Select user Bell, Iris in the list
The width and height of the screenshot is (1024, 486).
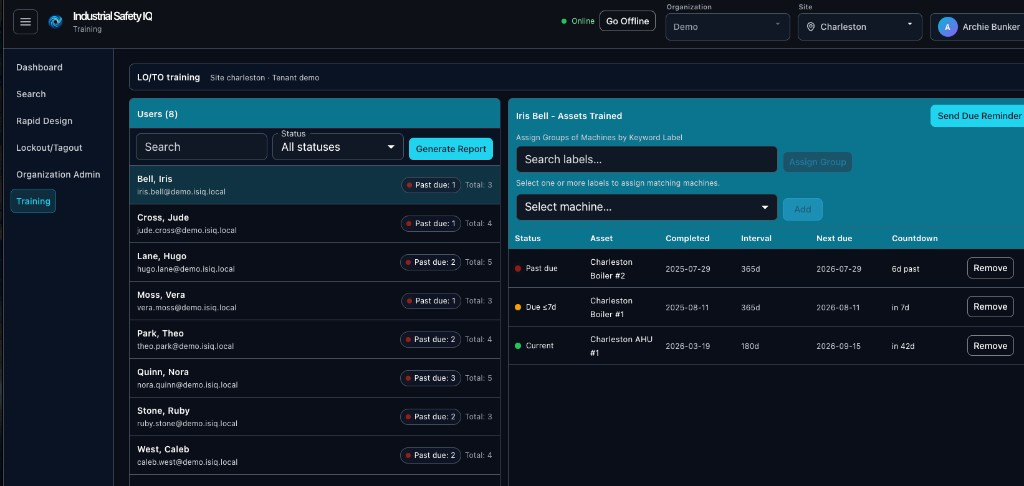click(315, 185)
